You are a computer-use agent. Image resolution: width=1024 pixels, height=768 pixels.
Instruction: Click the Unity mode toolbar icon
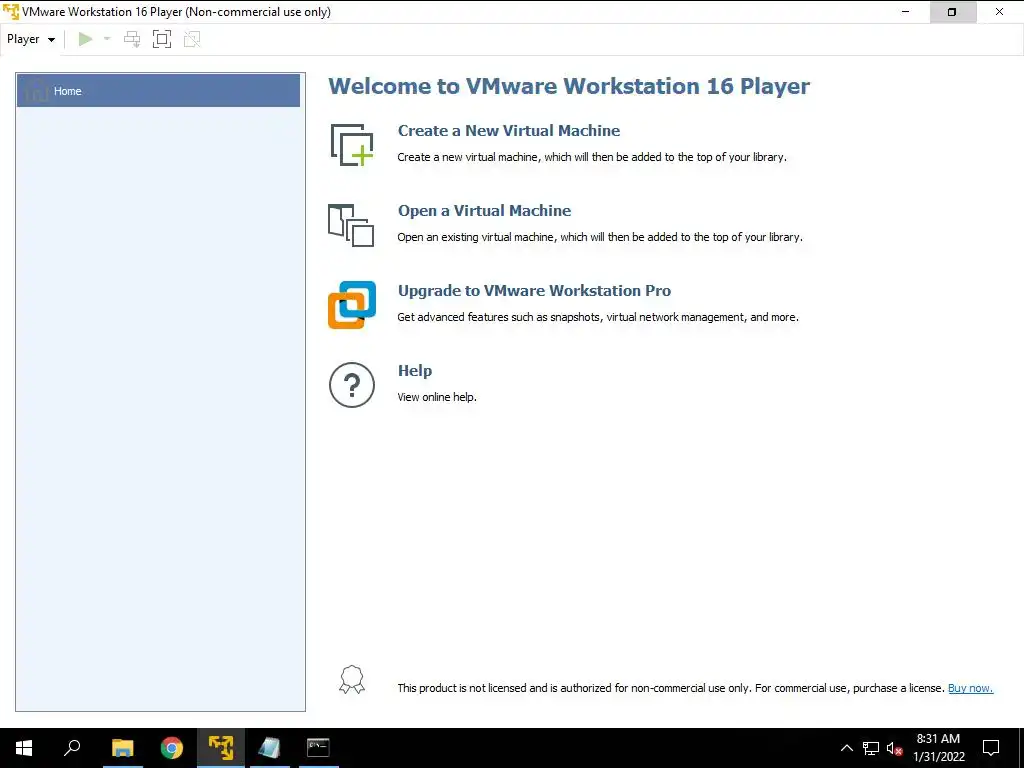(x=192, y=39)
